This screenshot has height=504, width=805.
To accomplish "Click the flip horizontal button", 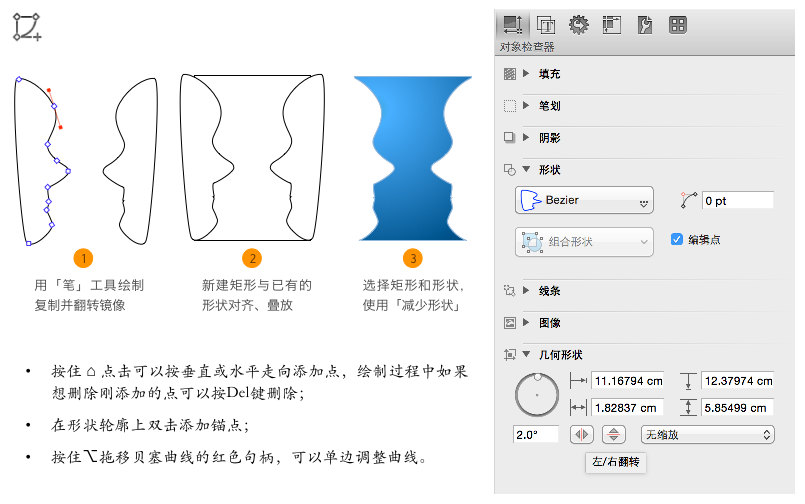I will pos(582,435).
